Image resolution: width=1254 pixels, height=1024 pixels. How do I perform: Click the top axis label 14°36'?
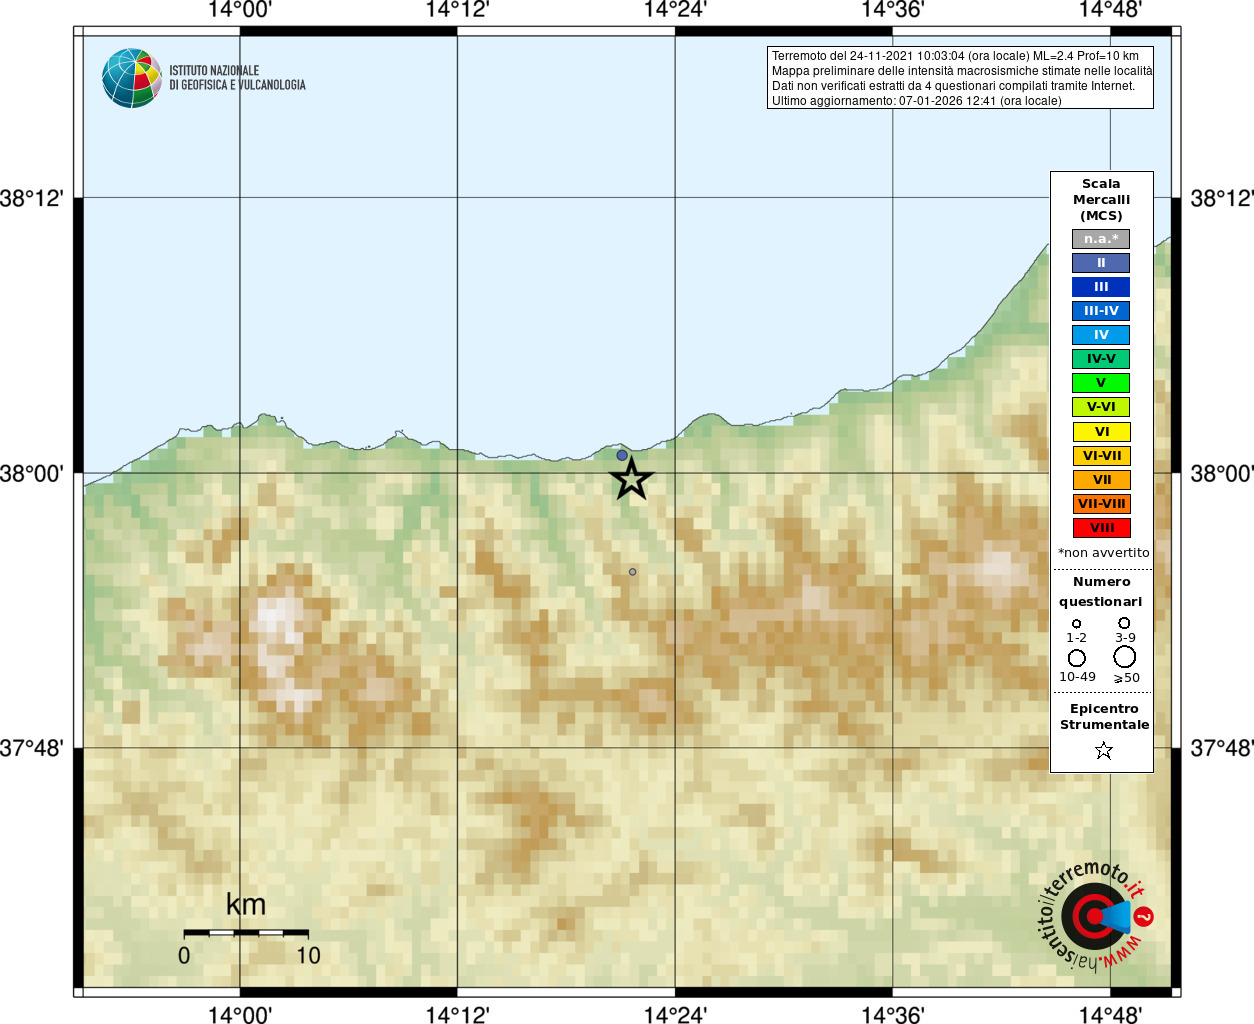tap(892, 10)
